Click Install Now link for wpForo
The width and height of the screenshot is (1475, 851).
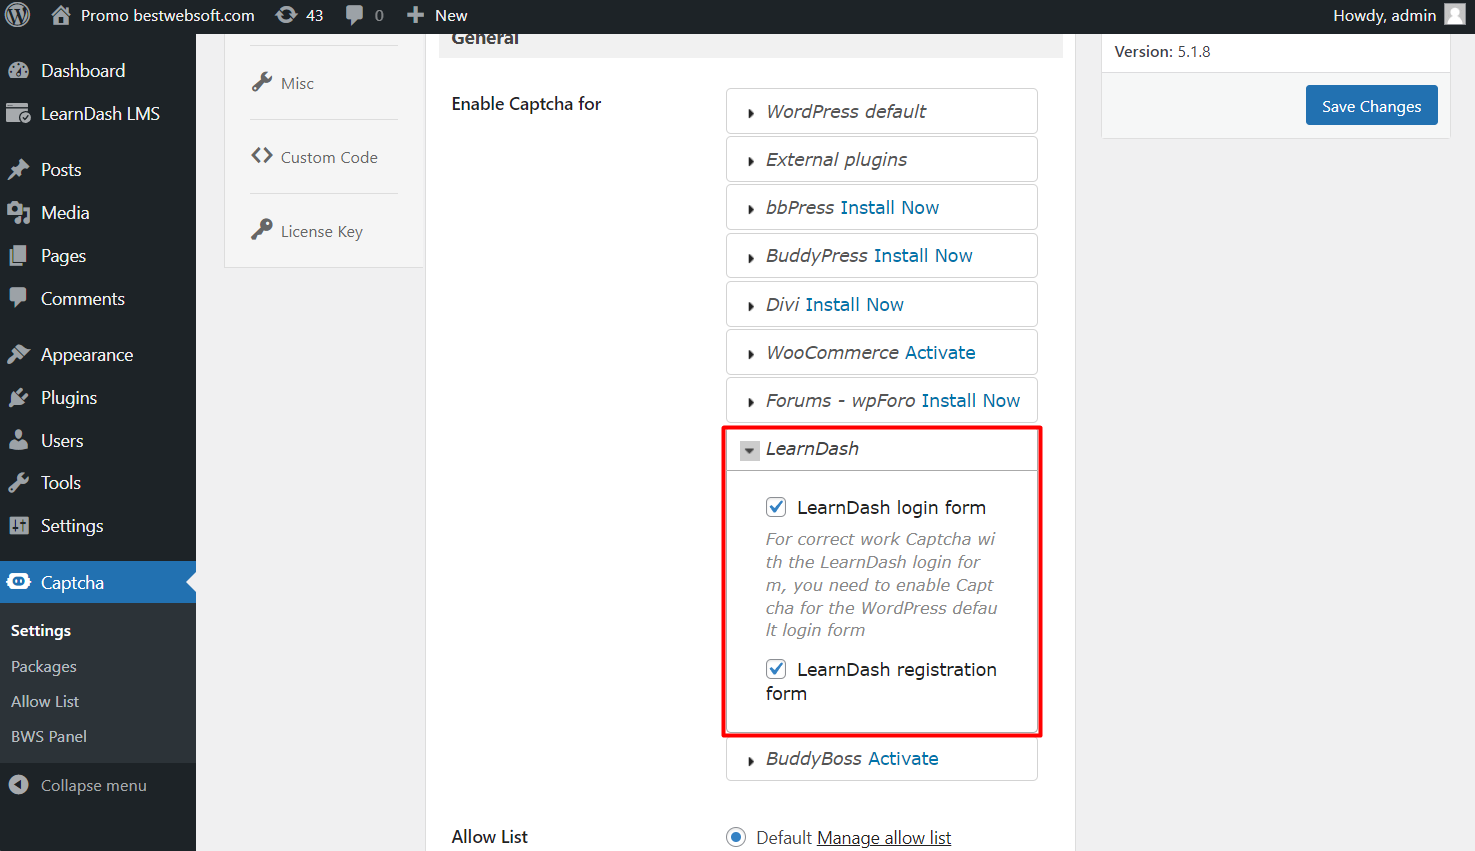click(x=971, y=400)
